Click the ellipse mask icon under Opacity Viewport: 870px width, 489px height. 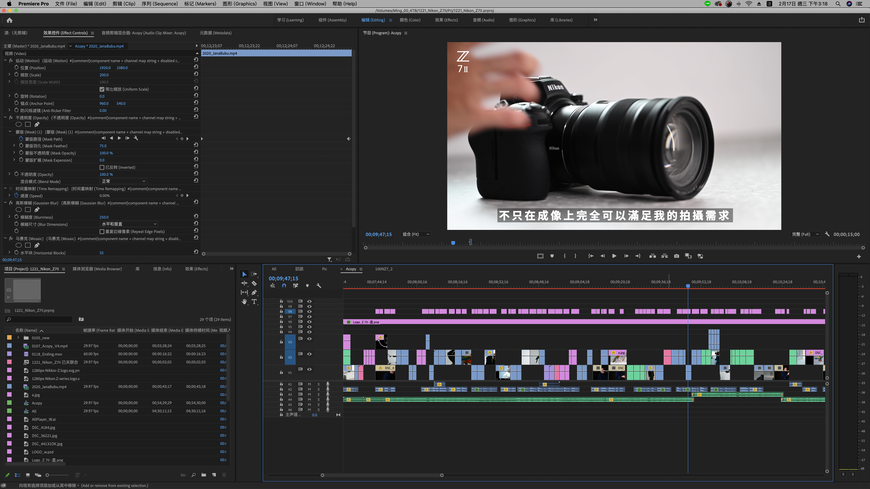pos(17,124)
